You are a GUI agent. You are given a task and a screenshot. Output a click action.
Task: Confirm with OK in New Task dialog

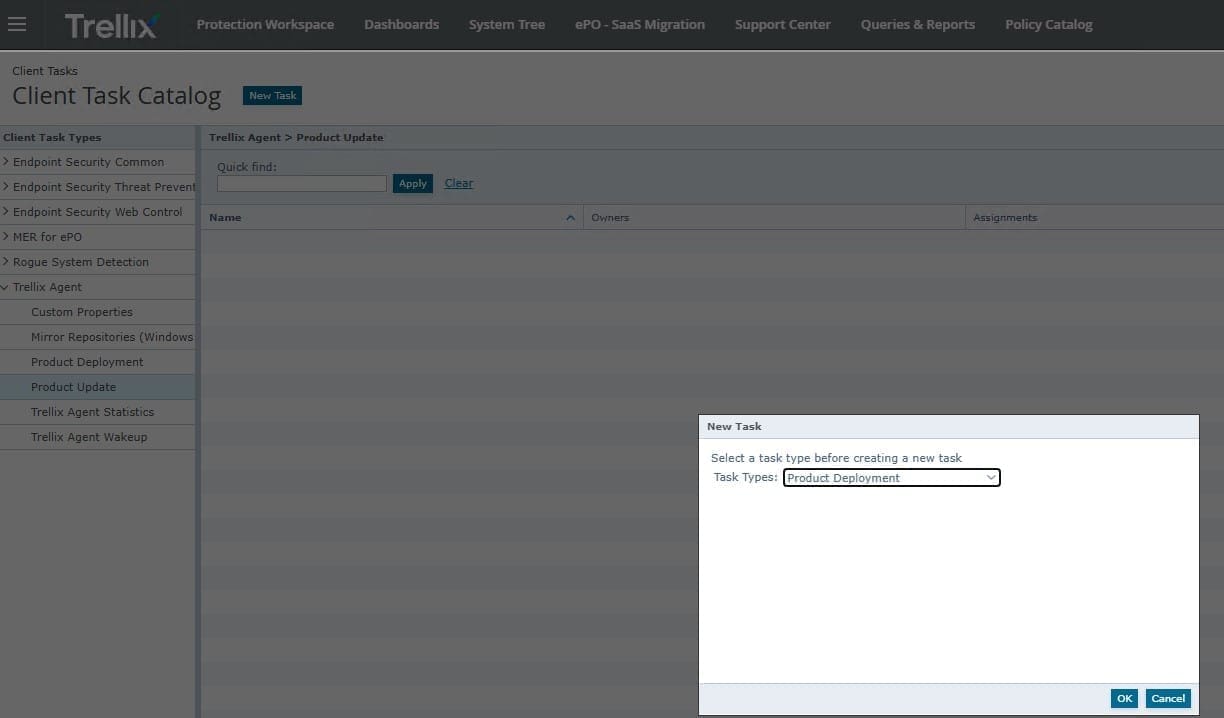point(1124,699)
